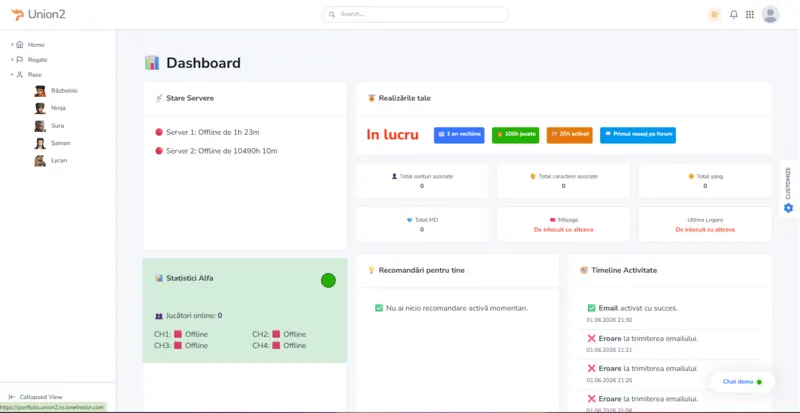
Task: Click the Recomandări lightbulb icon
Action: pos(371,270)
